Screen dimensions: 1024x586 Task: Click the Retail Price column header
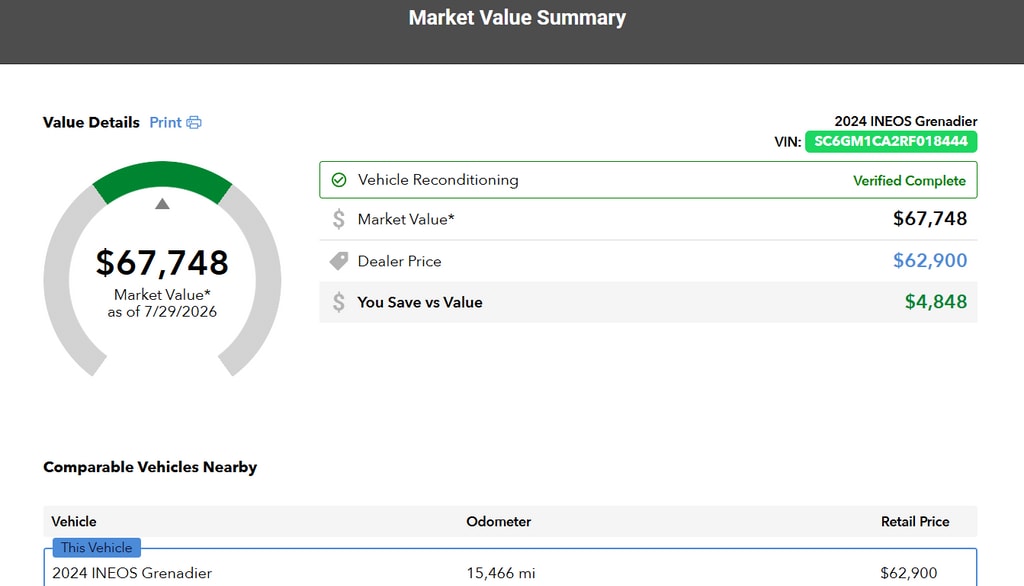(915, 521)
